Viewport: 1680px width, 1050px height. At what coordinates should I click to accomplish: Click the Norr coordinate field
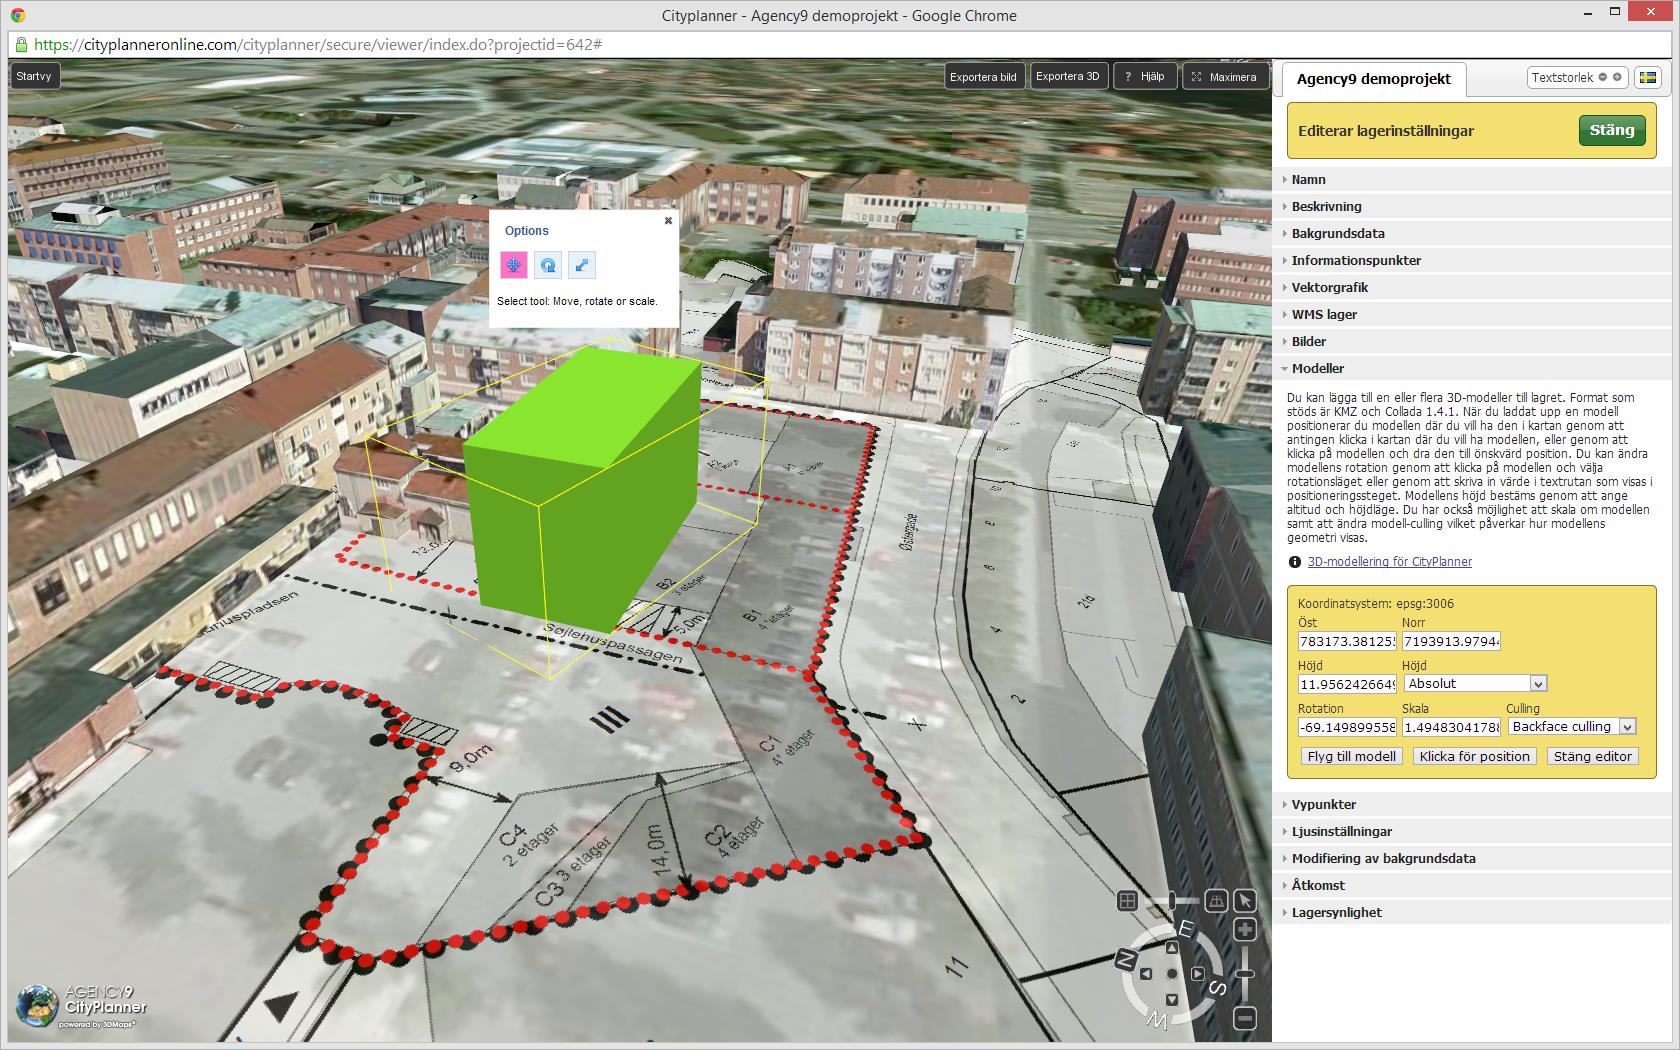click(x=1451, y=641)
